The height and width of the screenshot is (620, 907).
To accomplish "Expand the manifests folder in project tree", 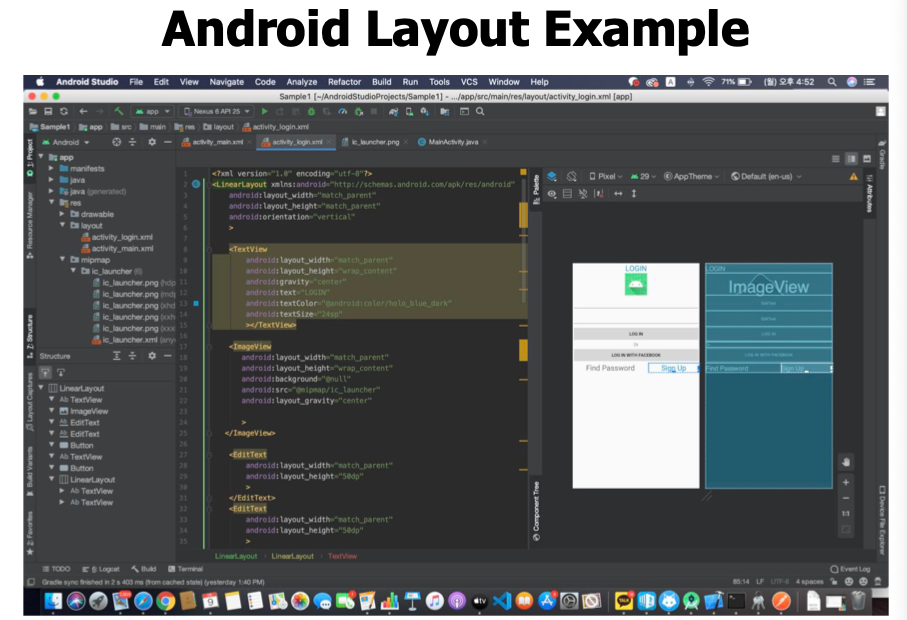I will click(51, 168).
